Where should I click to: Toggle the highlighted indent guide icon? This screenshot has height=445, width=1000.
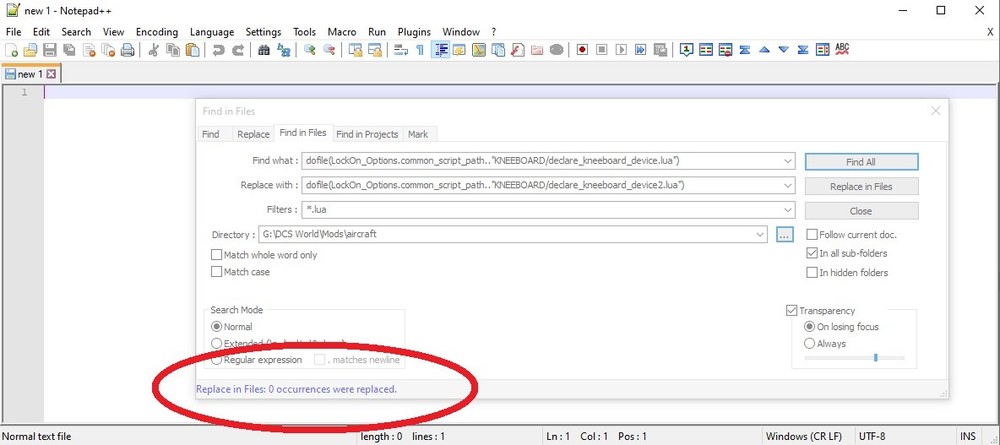(x=440, y=50)
